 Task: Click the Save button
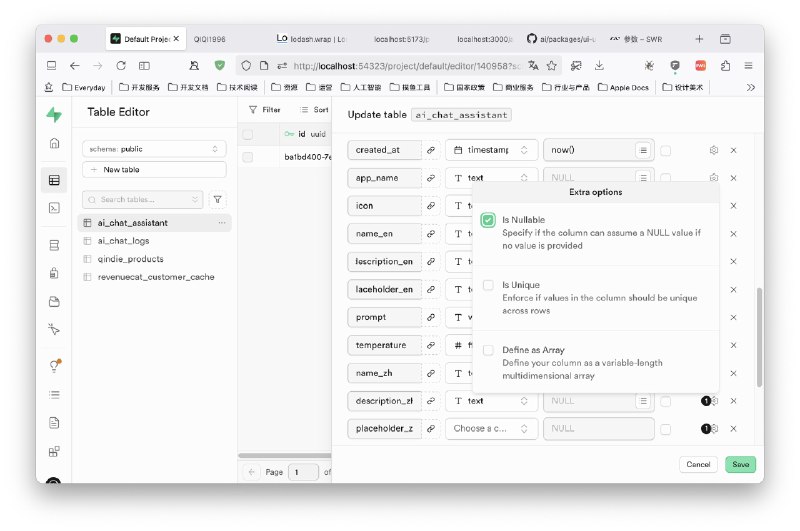[740, 464]
